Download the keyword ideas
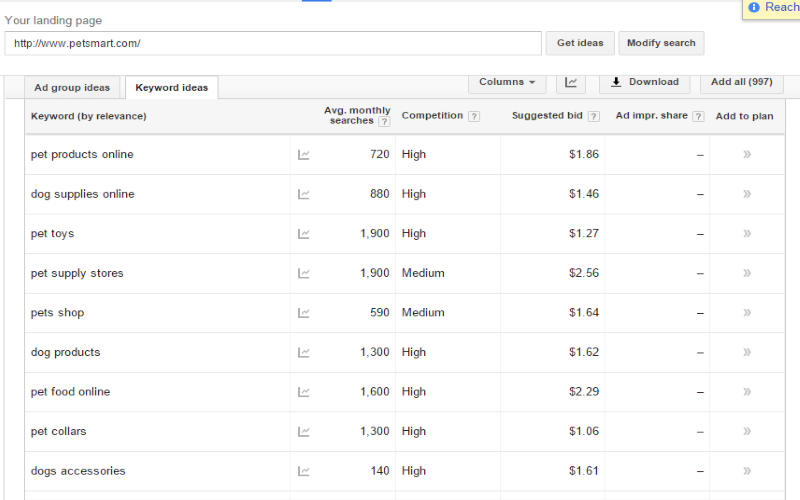The height and width of the screenshot is (500, 800). tap(645, 82)
